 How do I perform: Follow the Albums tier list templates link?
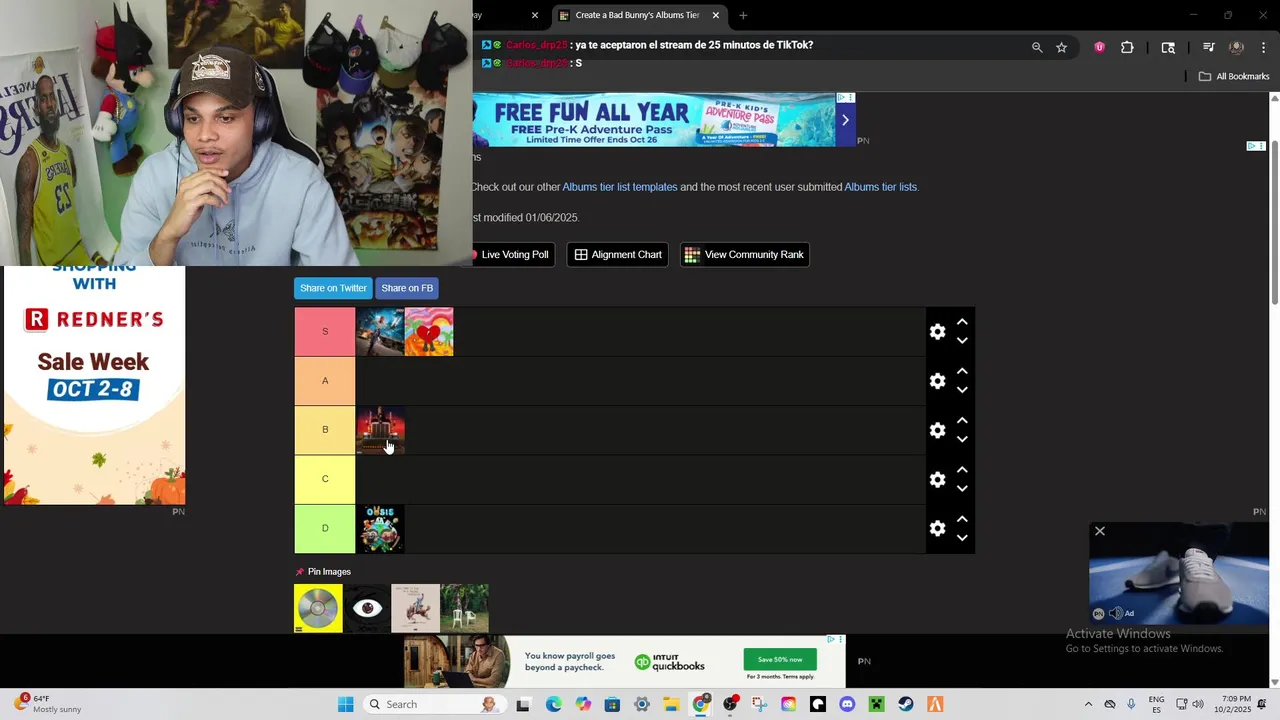click(x=620, y=187)
